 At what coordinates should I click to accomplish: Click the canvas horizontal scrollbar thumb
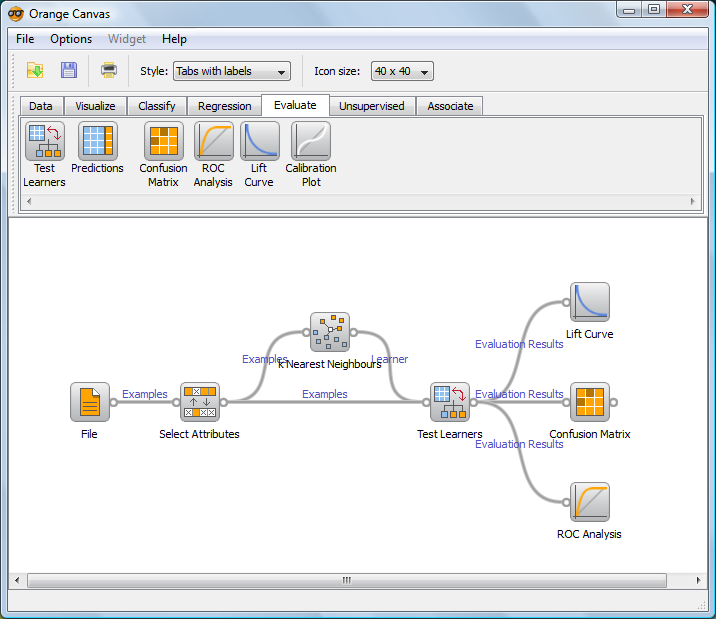click(x=347, y=580)
